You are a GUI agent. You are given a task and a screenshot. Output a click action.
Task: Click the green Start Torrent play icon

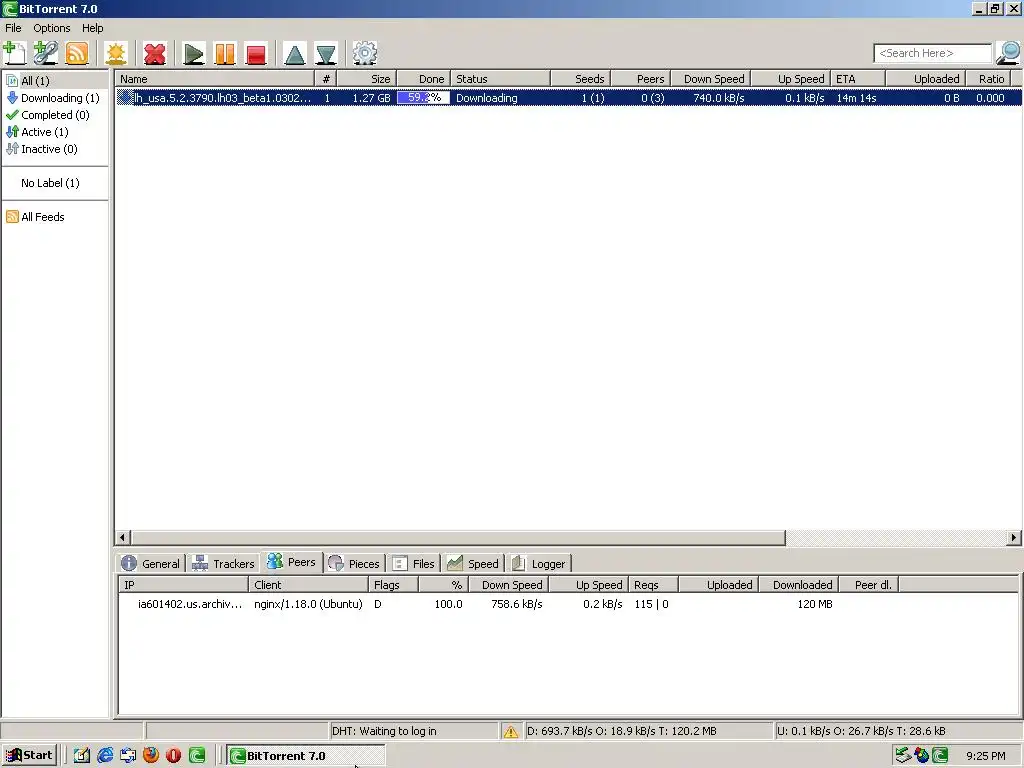click(x=193, y=54)
